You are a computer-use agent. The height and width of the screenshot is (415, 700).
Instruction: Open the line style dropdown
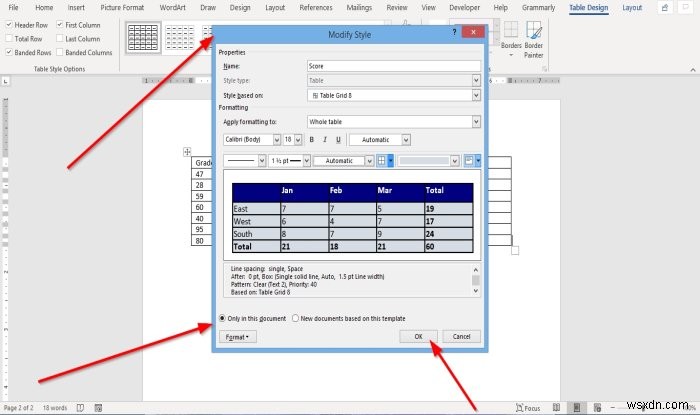tap(262, 161)
